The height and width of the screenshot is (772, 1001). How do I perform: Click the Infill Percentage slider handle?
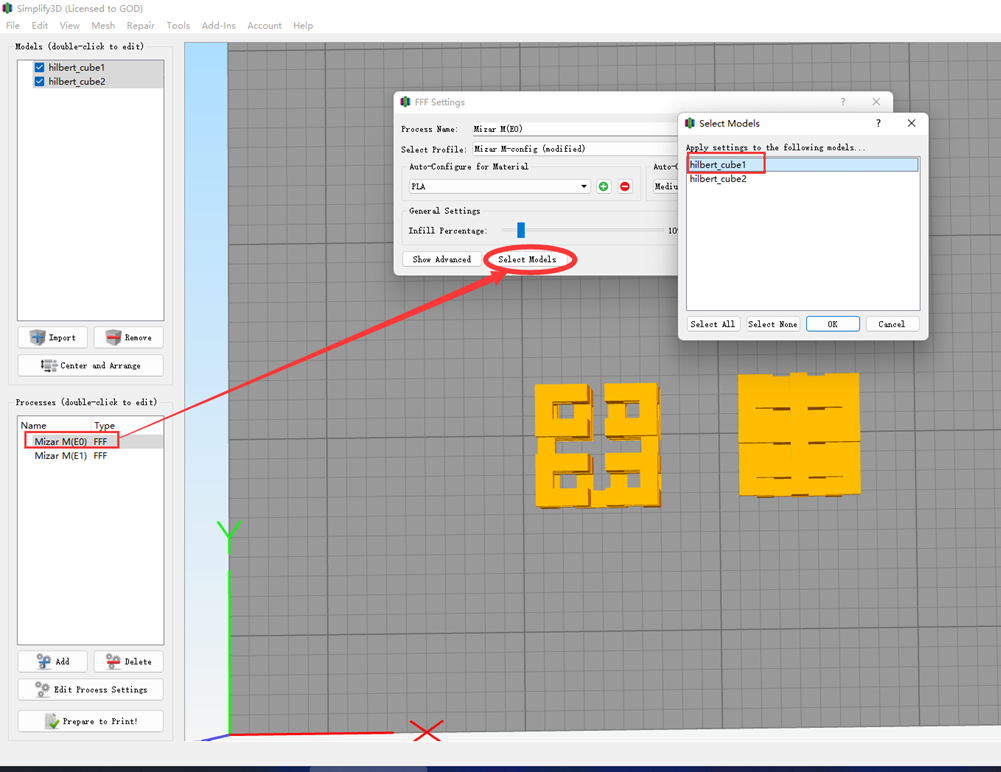coord(521,230)
